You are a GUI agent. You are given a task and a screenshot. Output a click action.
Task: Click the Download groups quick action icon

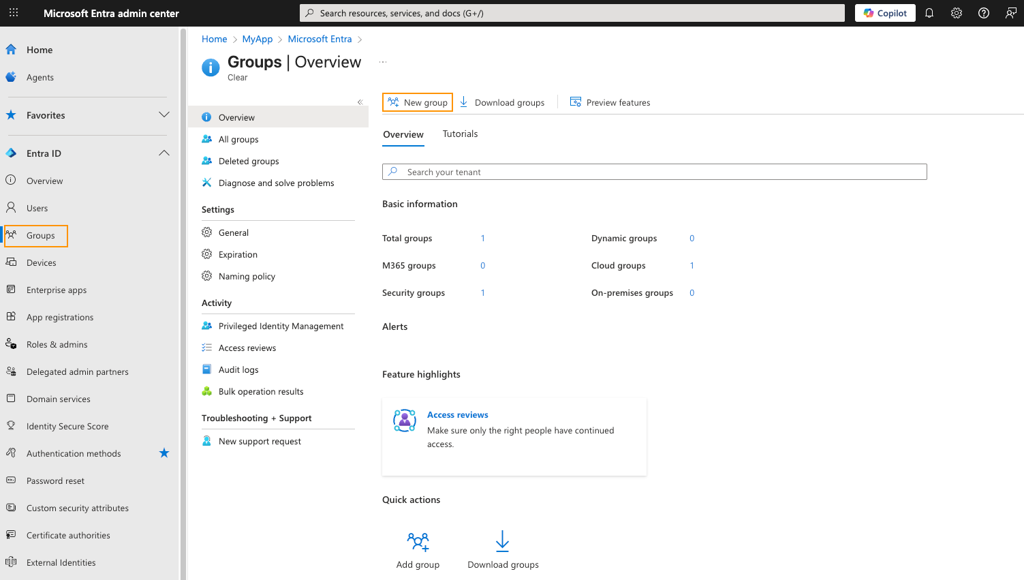[x=502, y=541]
